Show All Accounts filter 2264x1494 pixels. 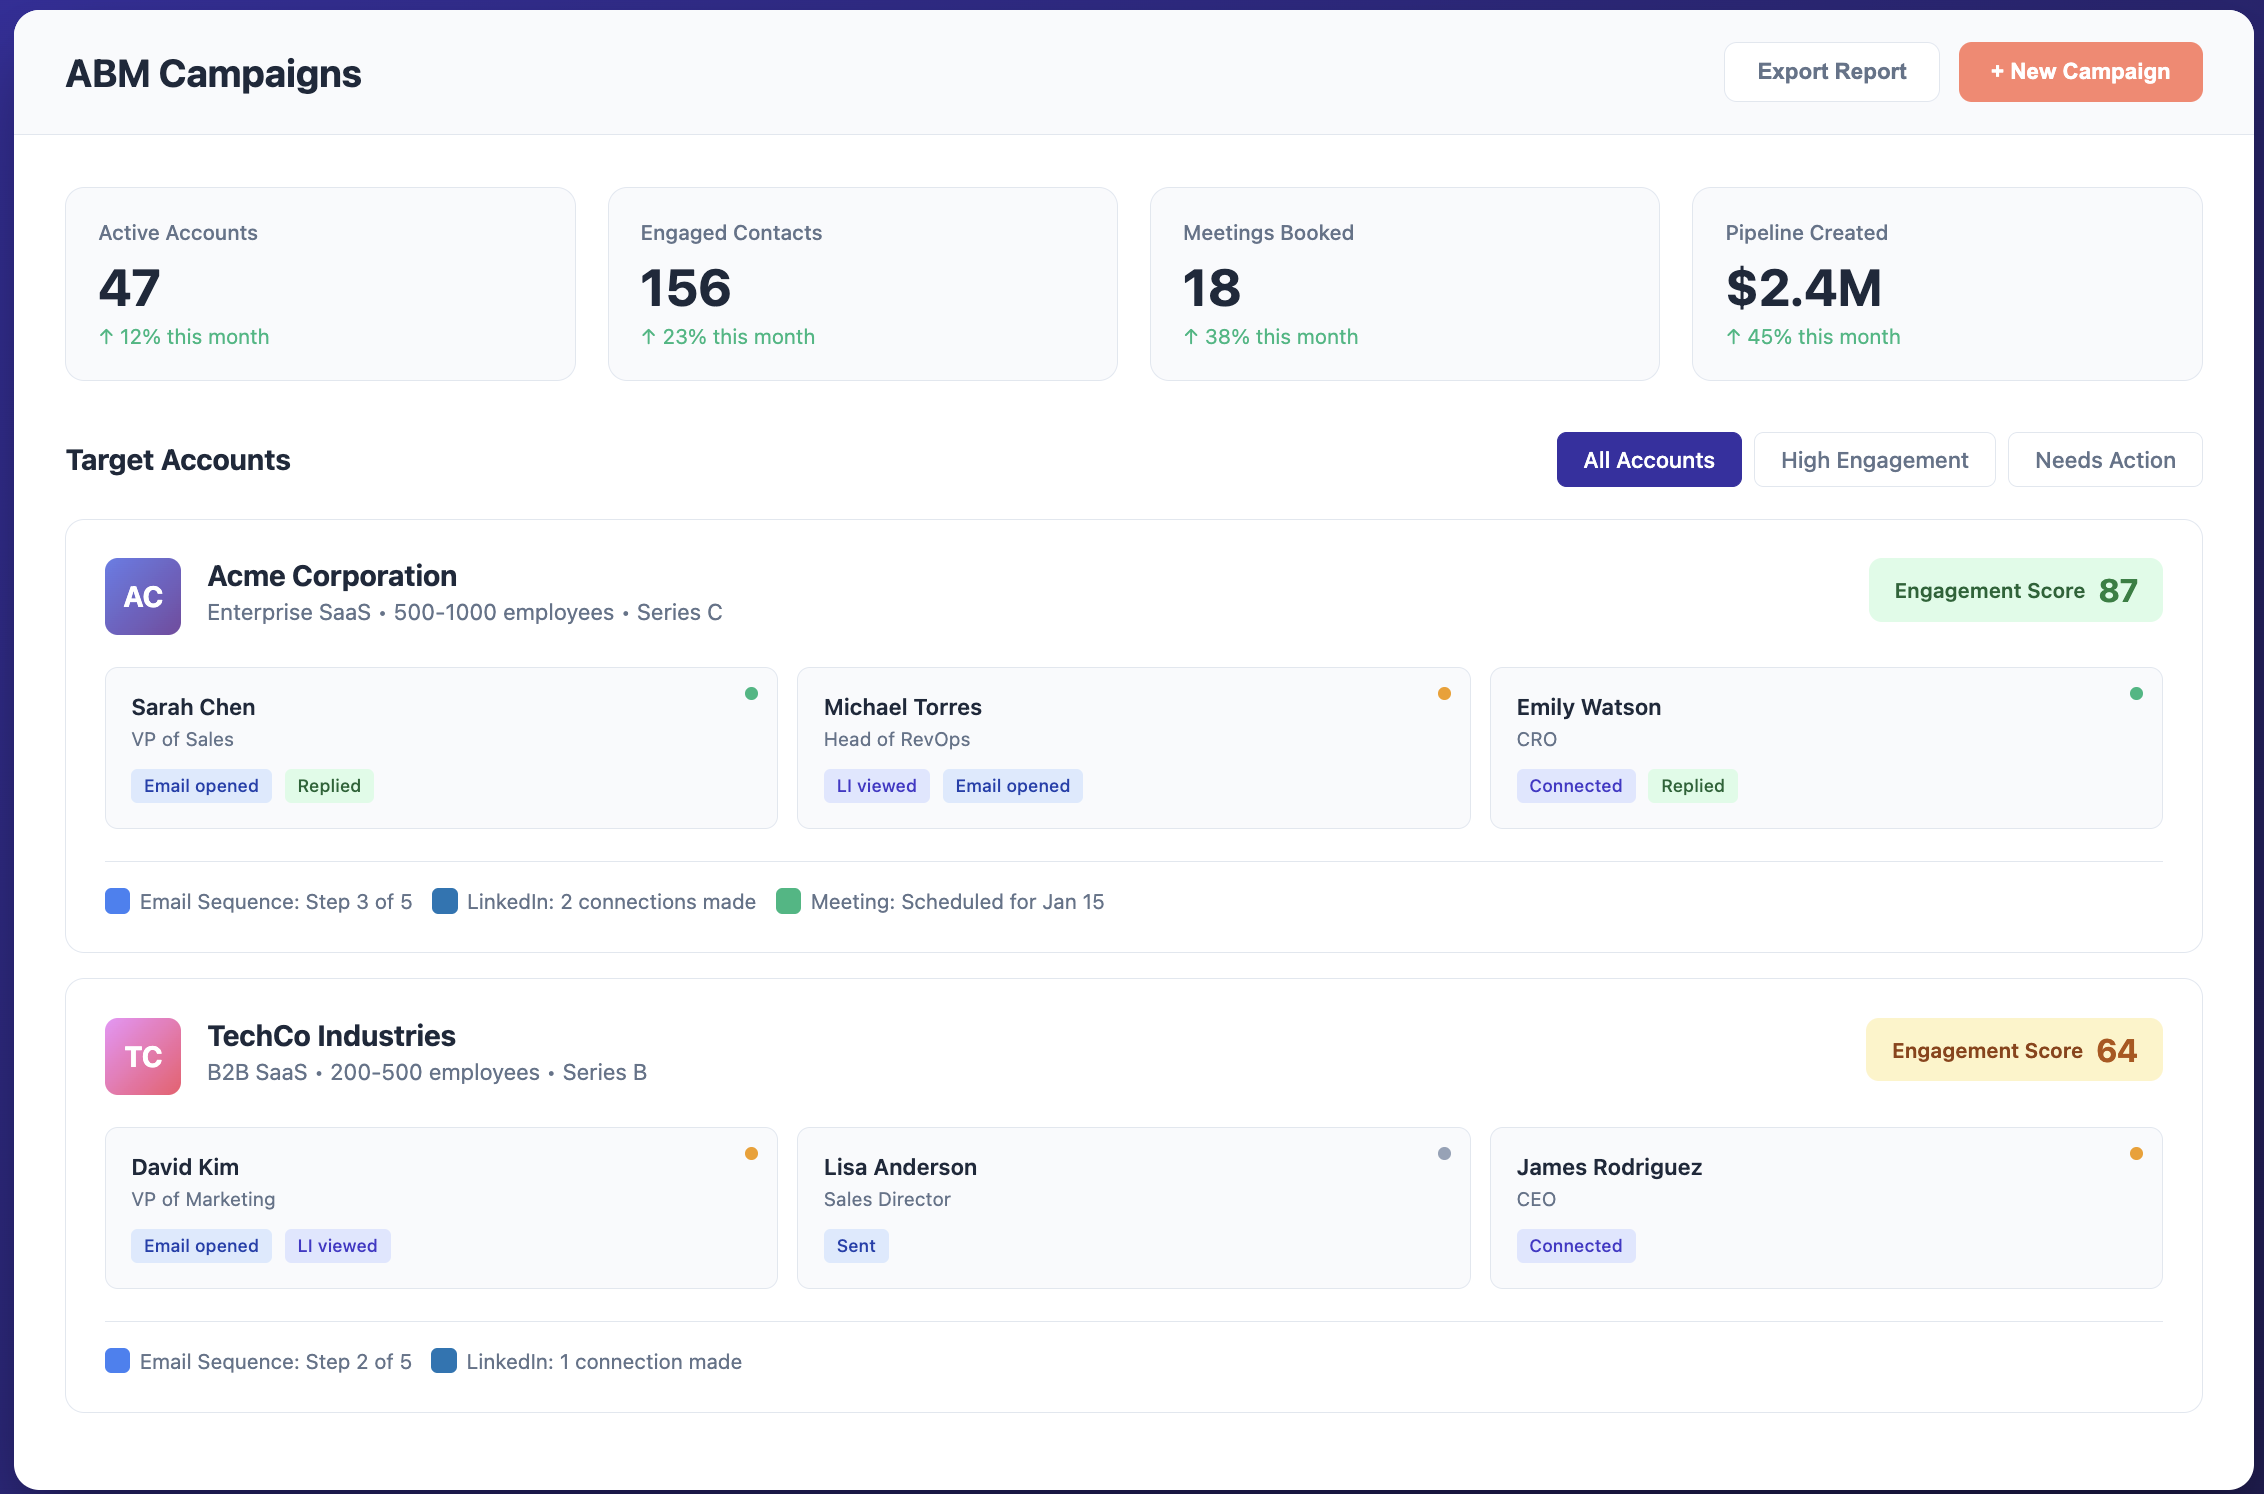[x=1648, y=460]
